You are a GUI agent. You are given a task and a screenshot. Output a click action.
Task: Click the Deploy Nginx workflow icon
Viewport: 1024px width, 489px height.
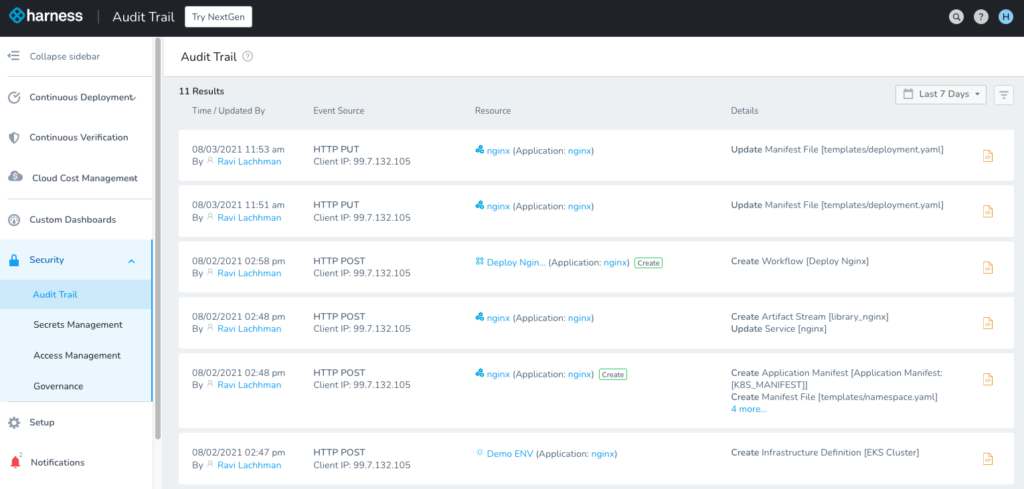click(x=480, y=262)
